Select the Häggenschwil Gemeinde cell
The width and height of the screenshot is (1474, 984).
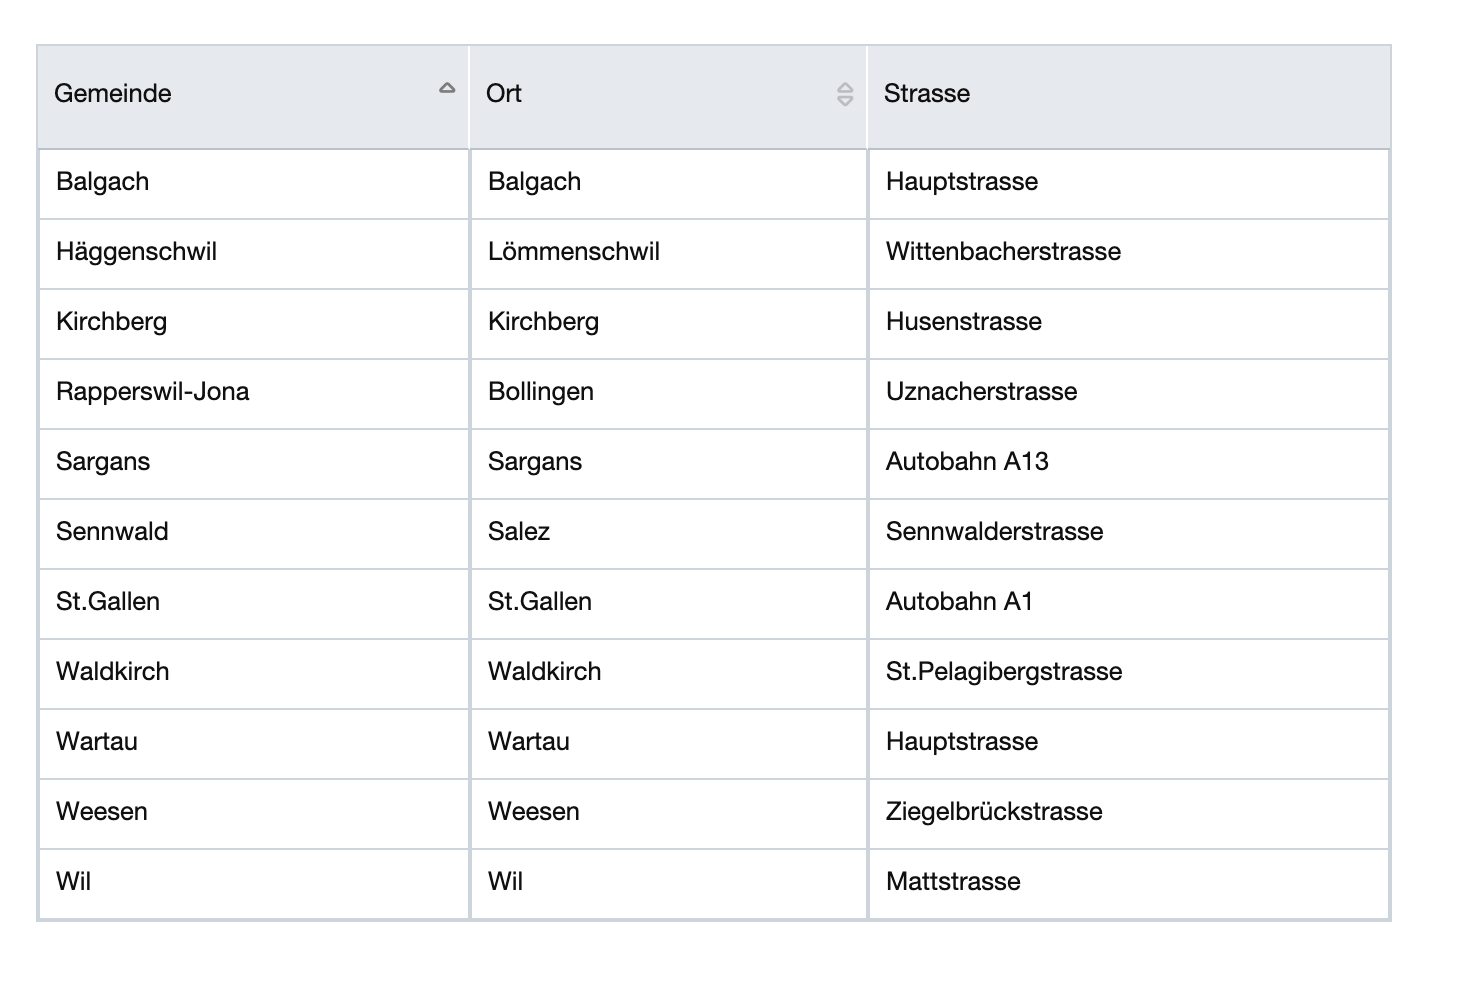136,252
